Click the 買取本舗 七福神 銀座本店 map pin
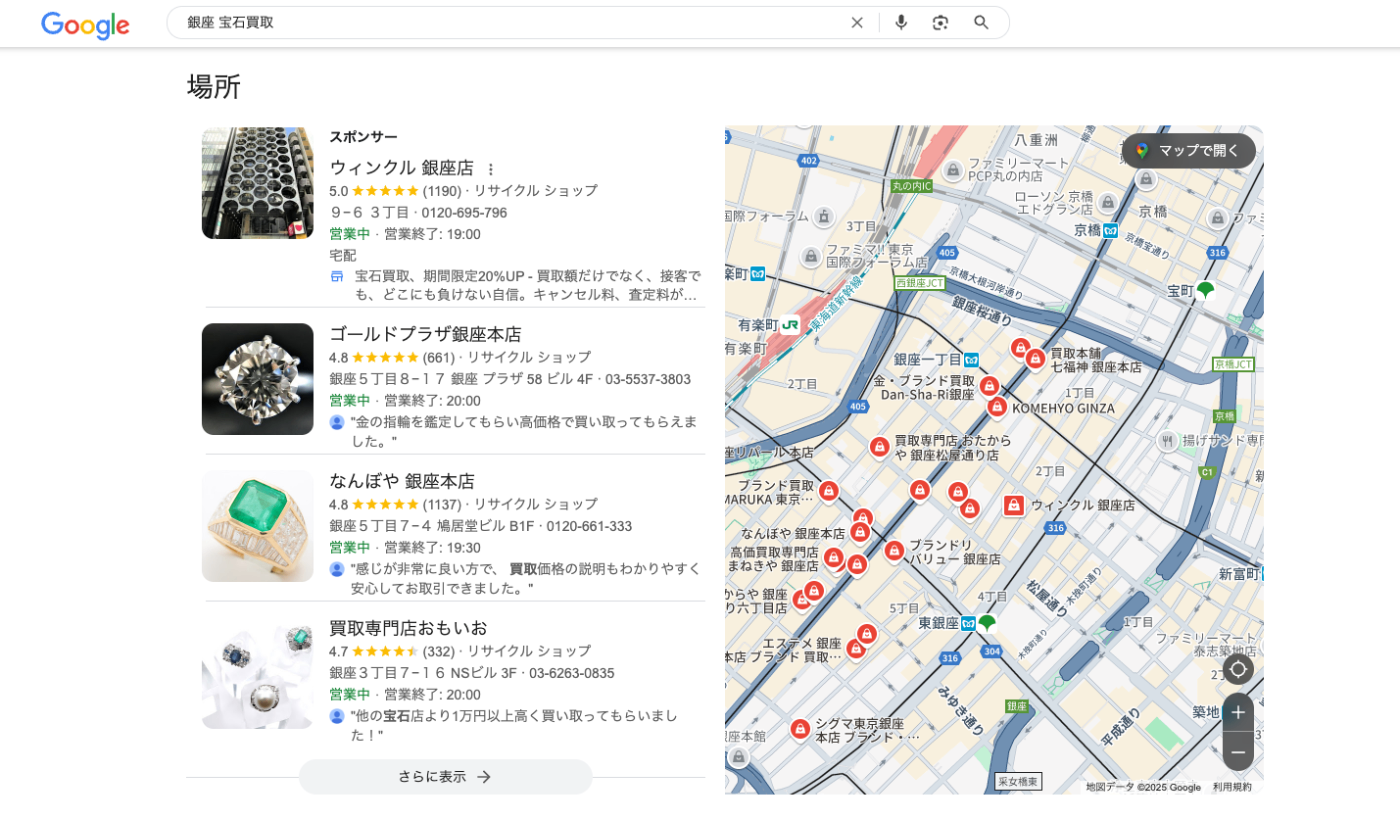This screenshot has height=820, width=1400. 1035,359
